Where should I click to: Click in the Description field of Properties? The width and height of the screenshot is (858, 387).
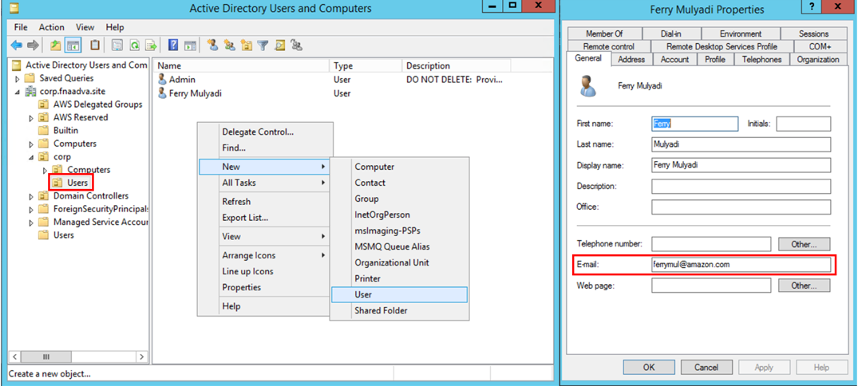point(741,186)
